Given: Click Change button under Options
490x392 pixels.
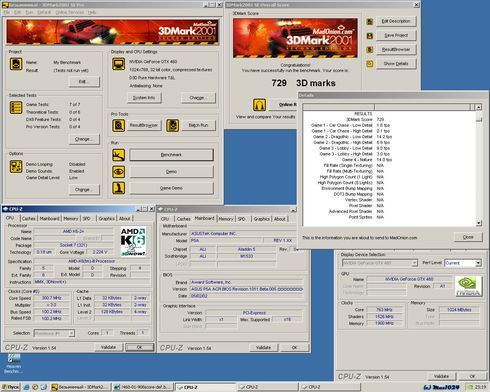Looking at the screenshot, I should pyautogui.click(x=84, y=190).
